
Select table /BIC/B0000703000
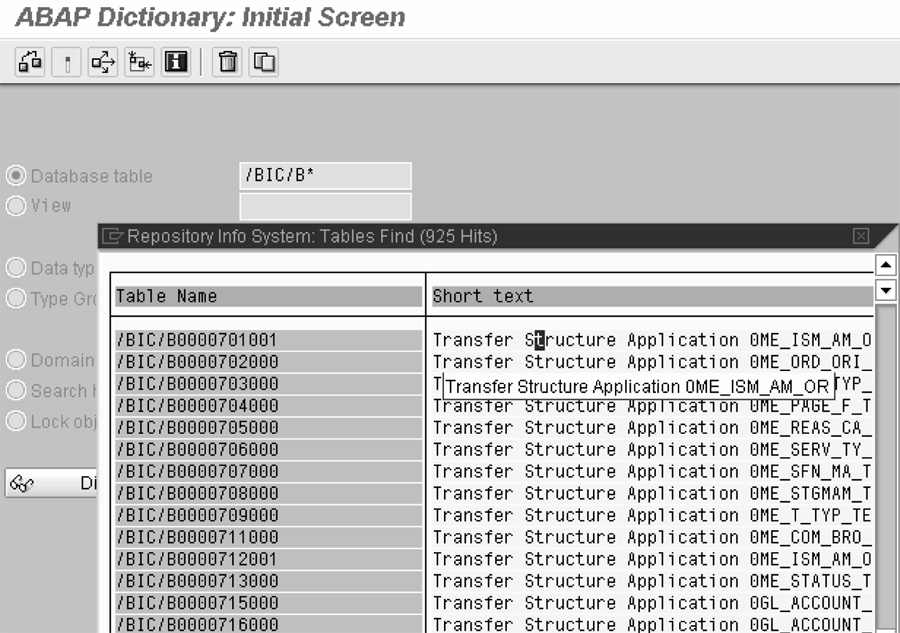tap(269, 384)
